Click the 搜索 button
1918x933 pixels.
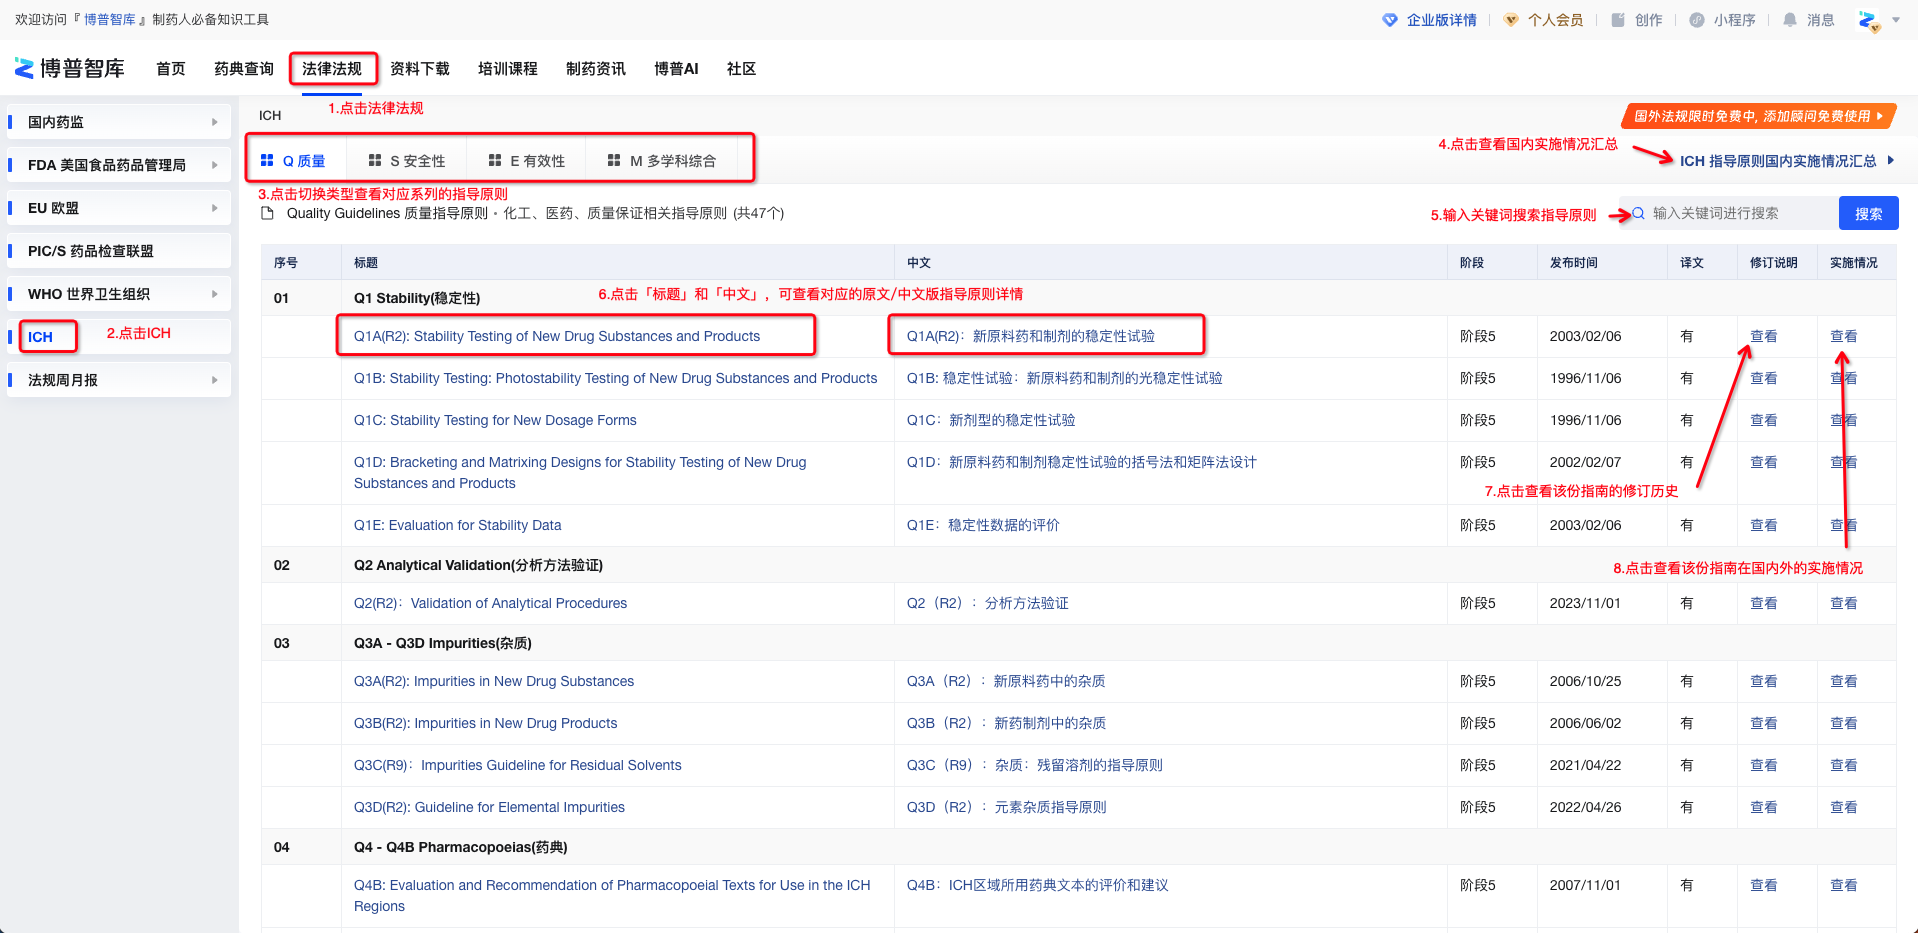(1868, 213)
